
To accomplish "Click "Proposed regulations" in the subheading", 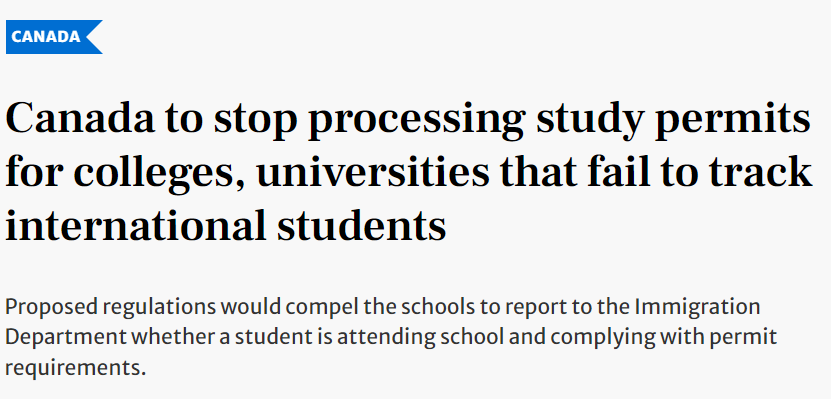I will point(111,308).
